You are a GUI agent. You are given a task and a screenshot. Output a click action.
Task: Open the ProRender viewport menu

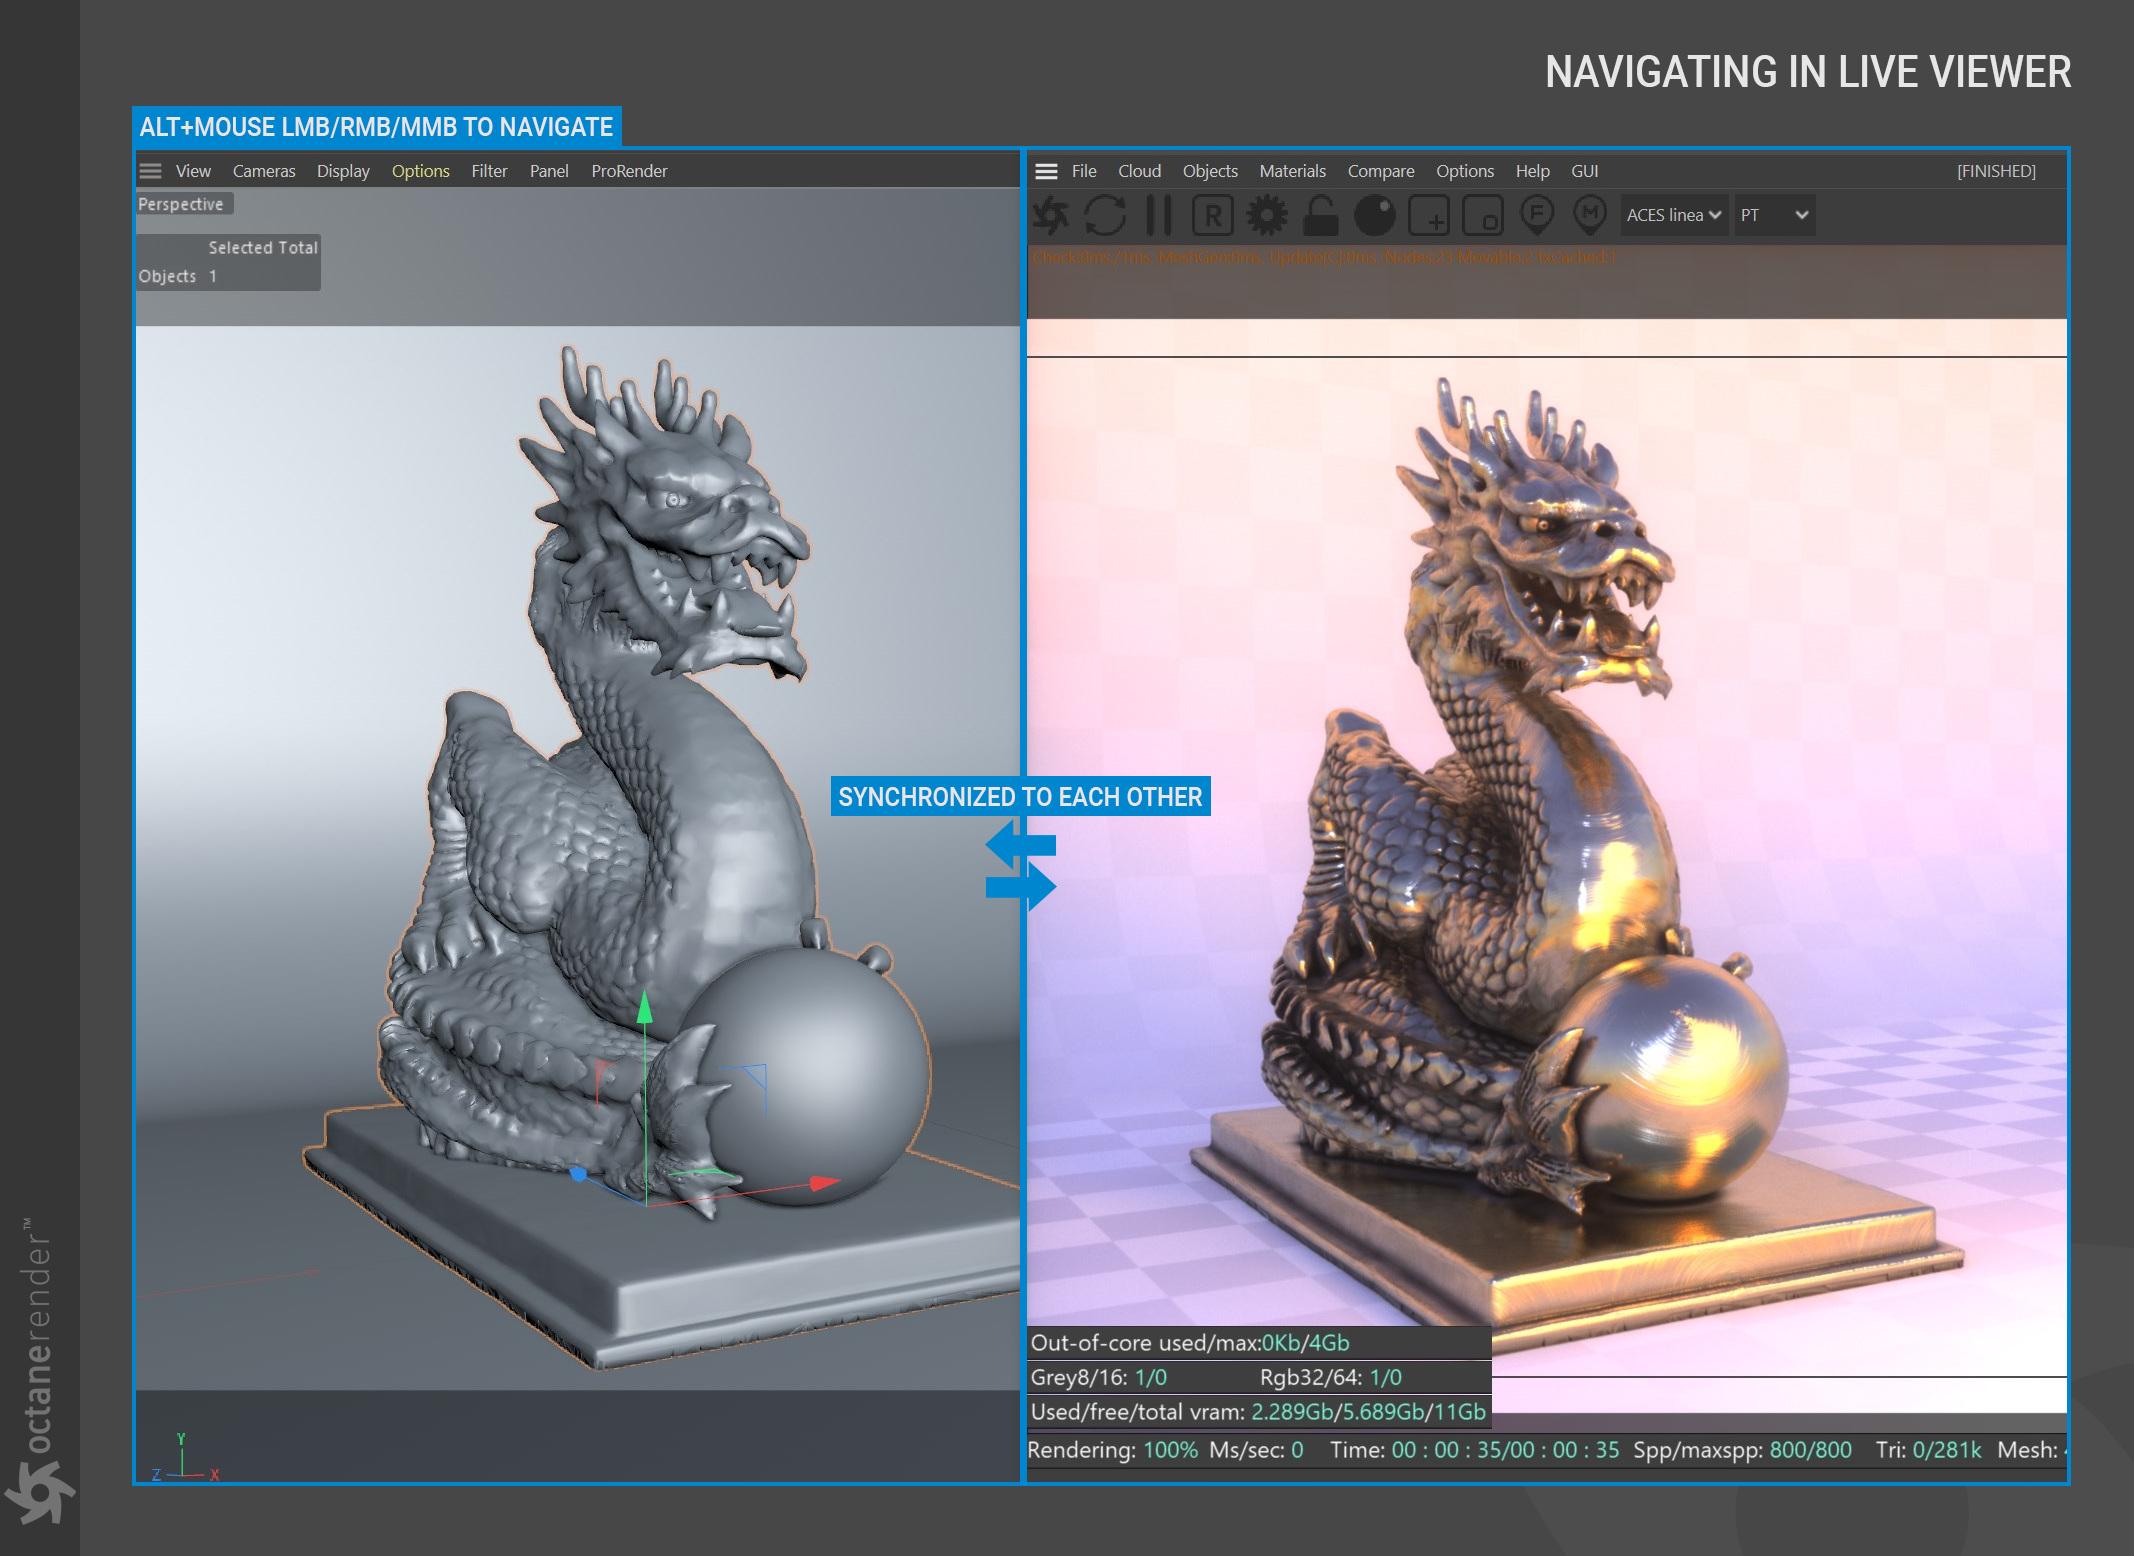629,171
